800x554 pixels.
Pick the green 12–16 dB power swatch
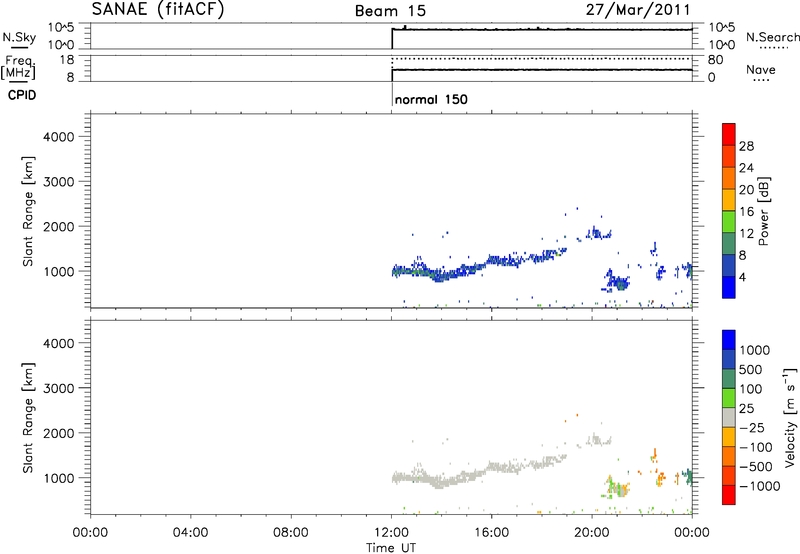(729, 222)
